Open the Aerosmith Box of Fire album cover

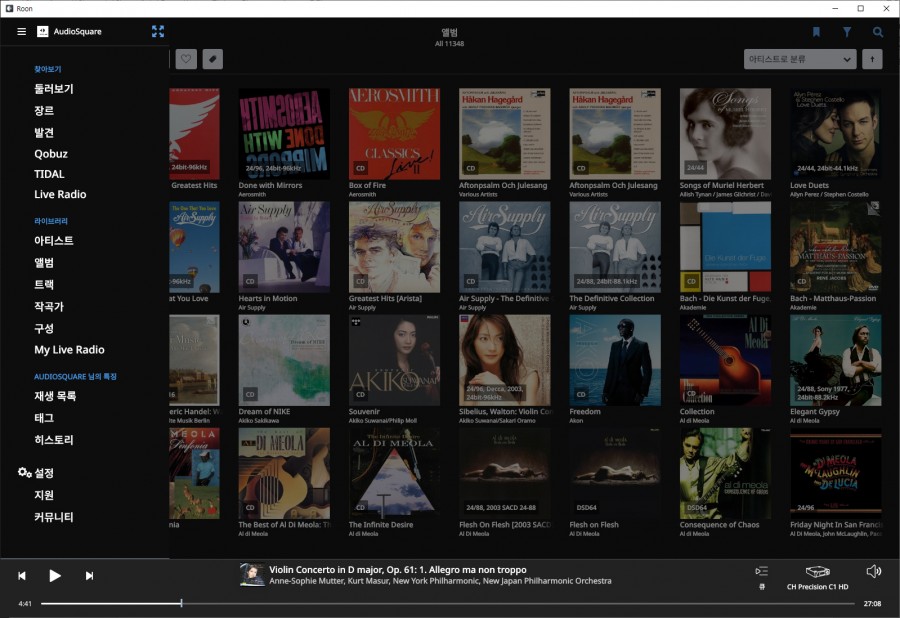click(394, 134)
